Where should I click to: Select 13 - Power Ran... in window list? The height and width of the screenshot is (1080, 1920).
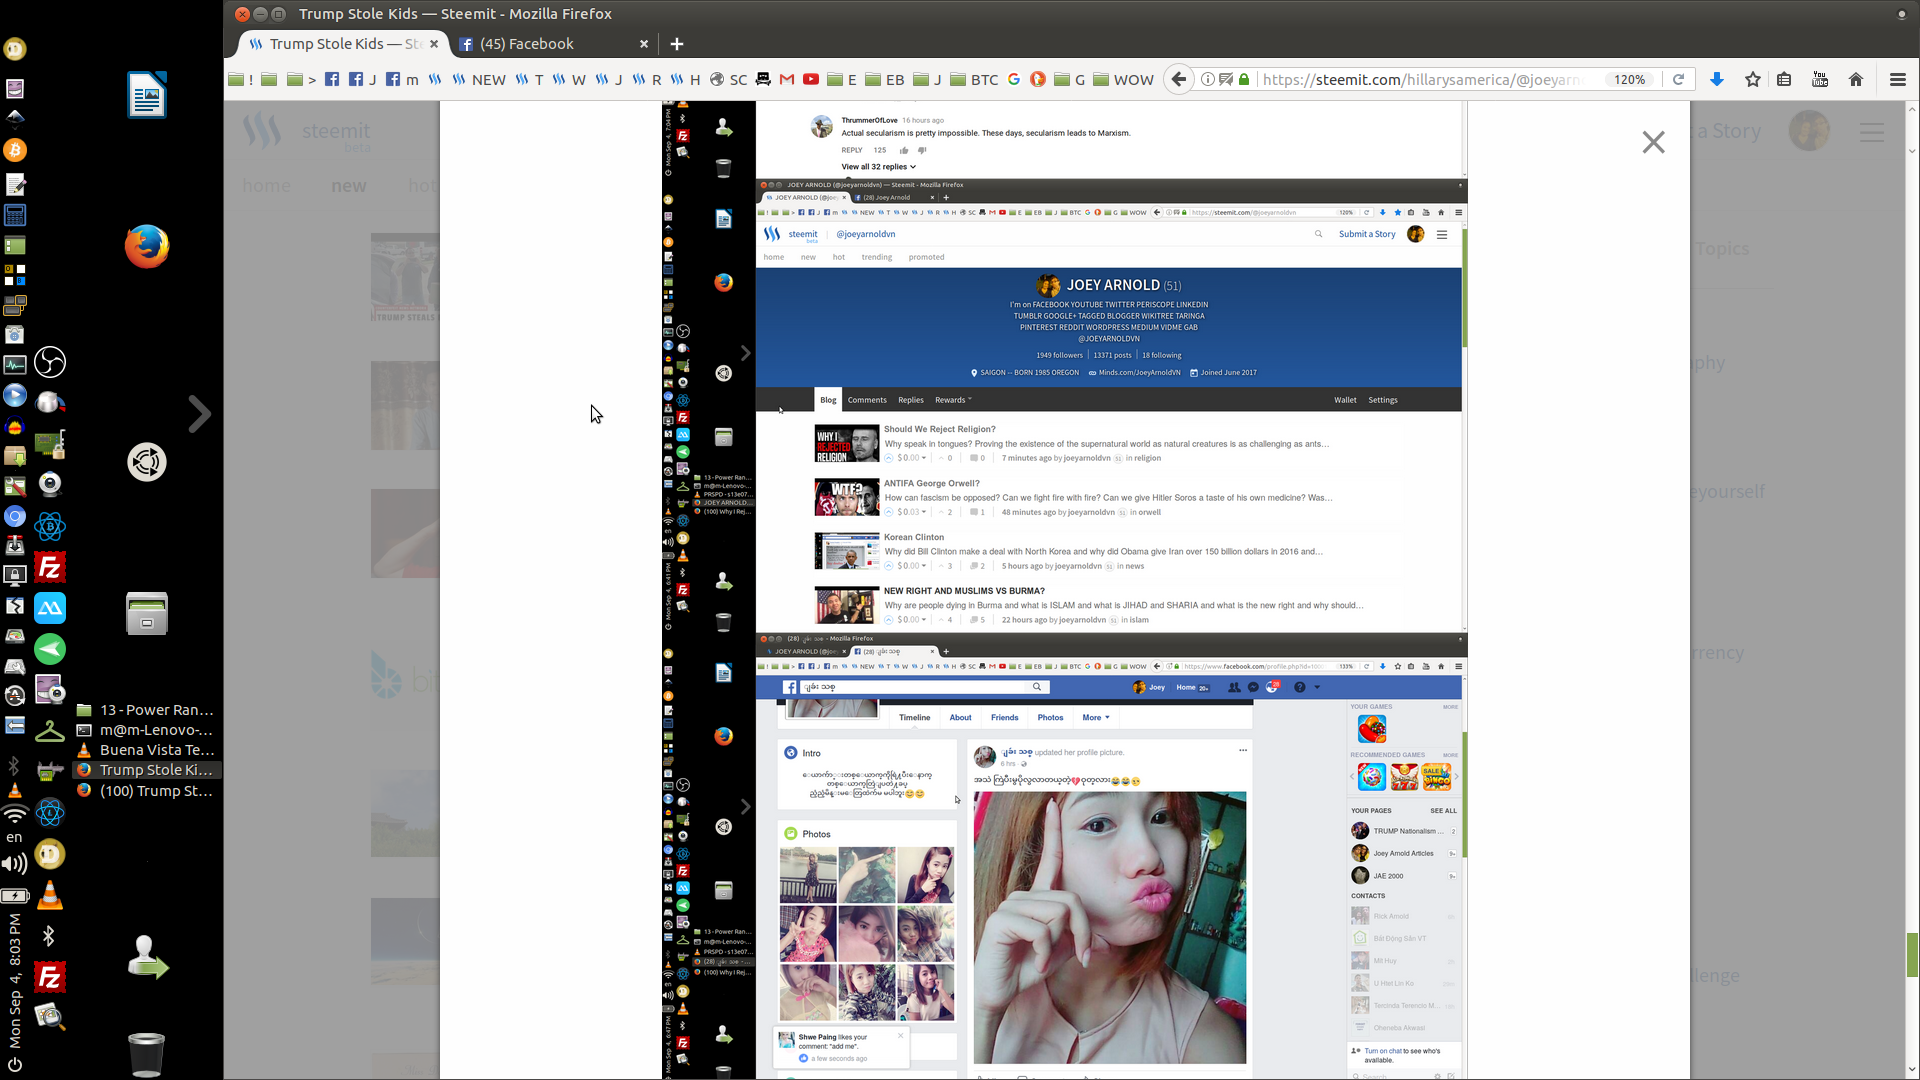[146, 710]
